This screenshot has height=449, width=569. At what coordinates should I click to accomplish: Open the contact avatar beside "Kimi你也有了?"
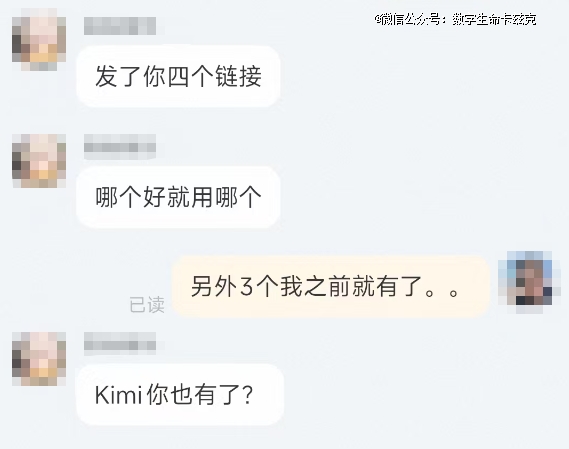(39, 359)
